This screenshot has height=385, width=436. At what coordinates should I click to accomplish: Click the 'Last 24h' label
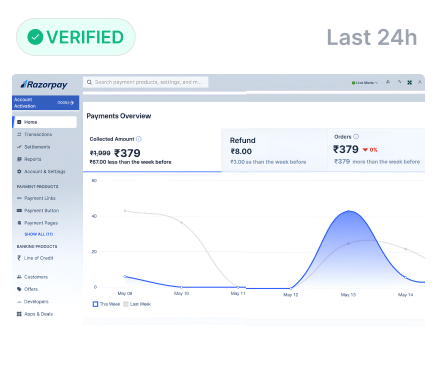pos(372,37)
